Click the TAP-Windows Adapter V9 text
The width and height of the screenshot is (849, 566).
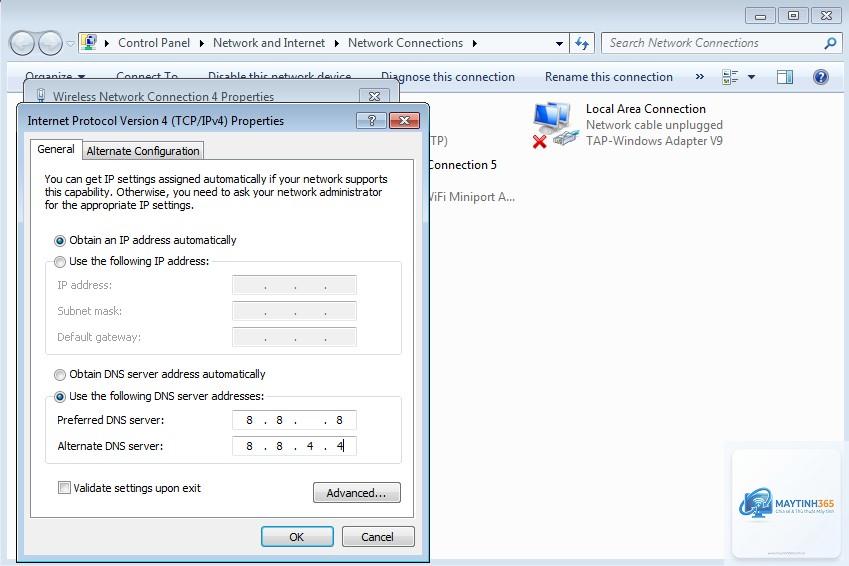[654, 141]
